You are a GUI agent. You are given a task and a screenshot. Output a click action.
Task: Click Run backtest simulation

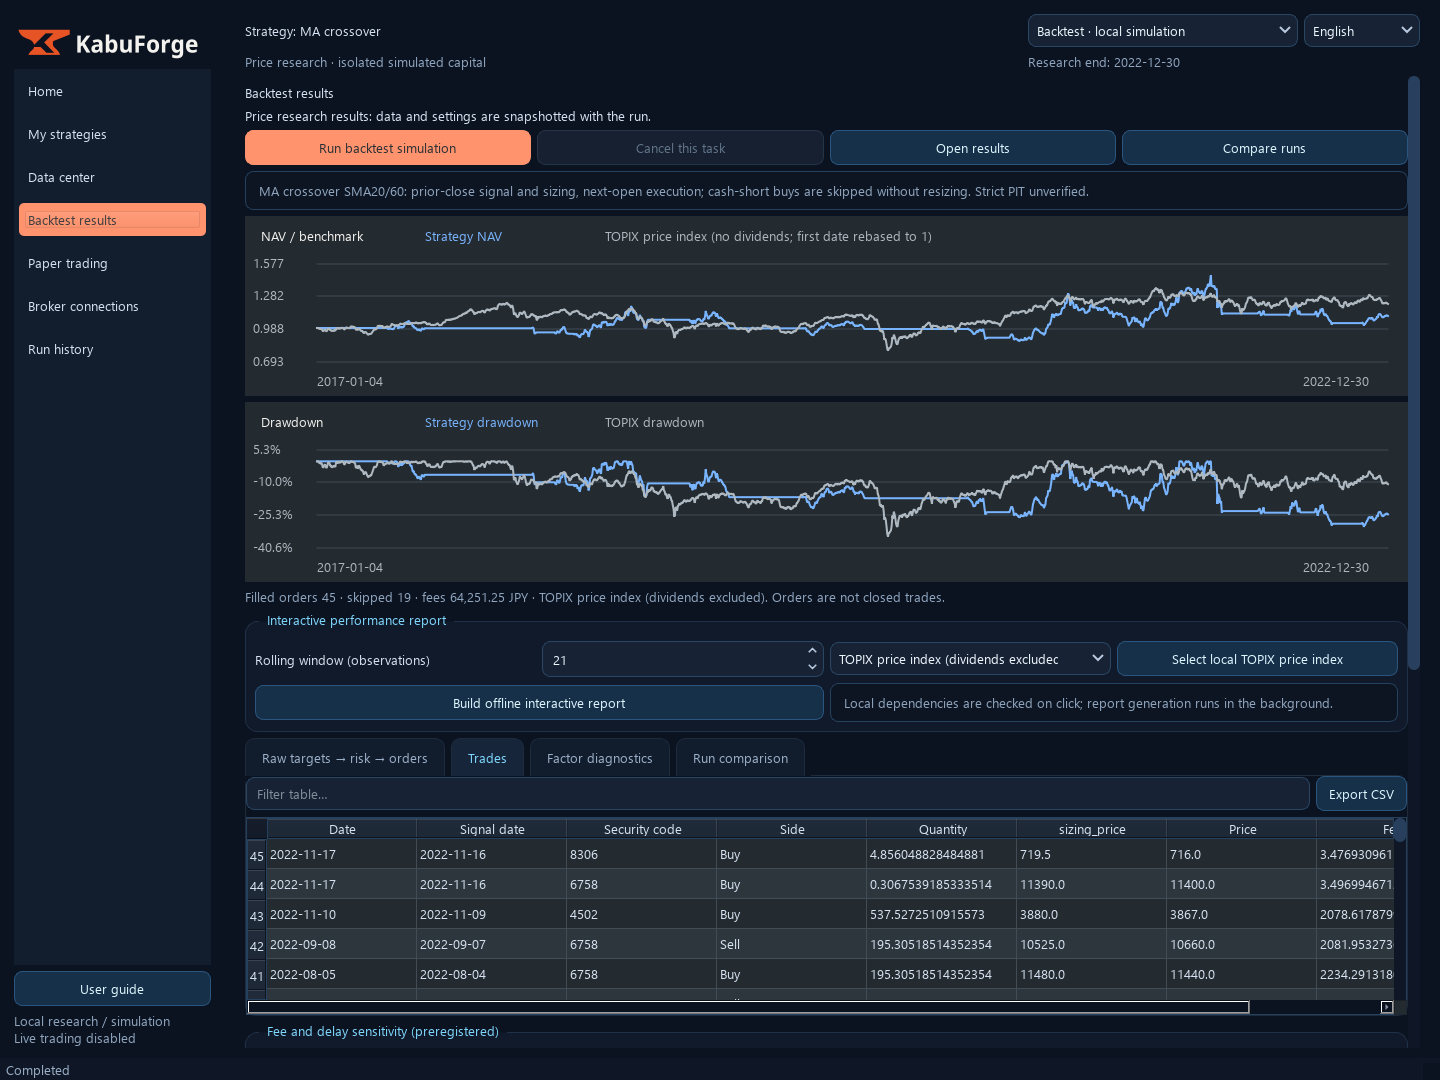point(388,148)
